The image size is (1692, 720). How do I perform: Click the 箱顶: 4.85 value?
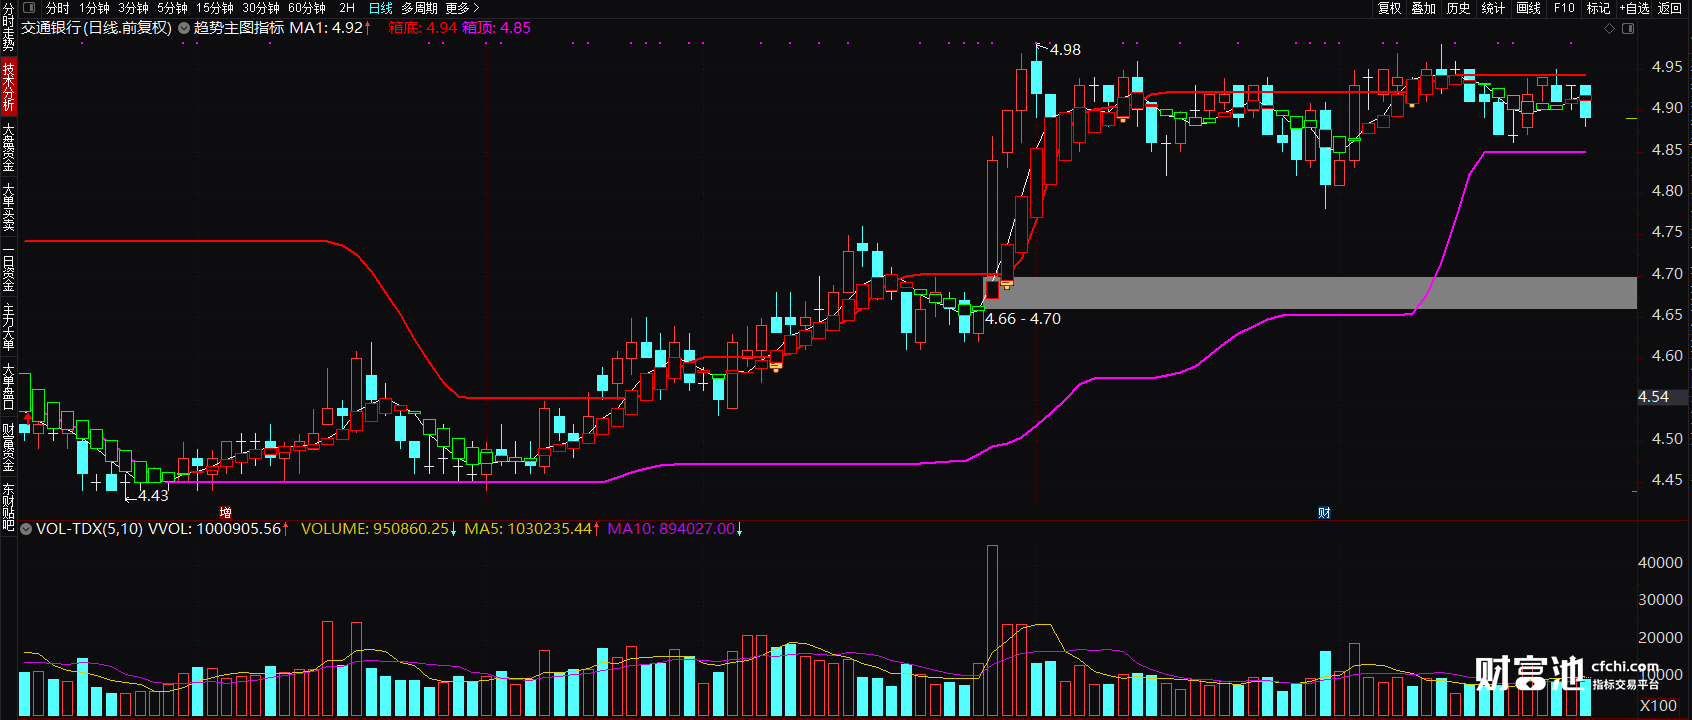496,28
